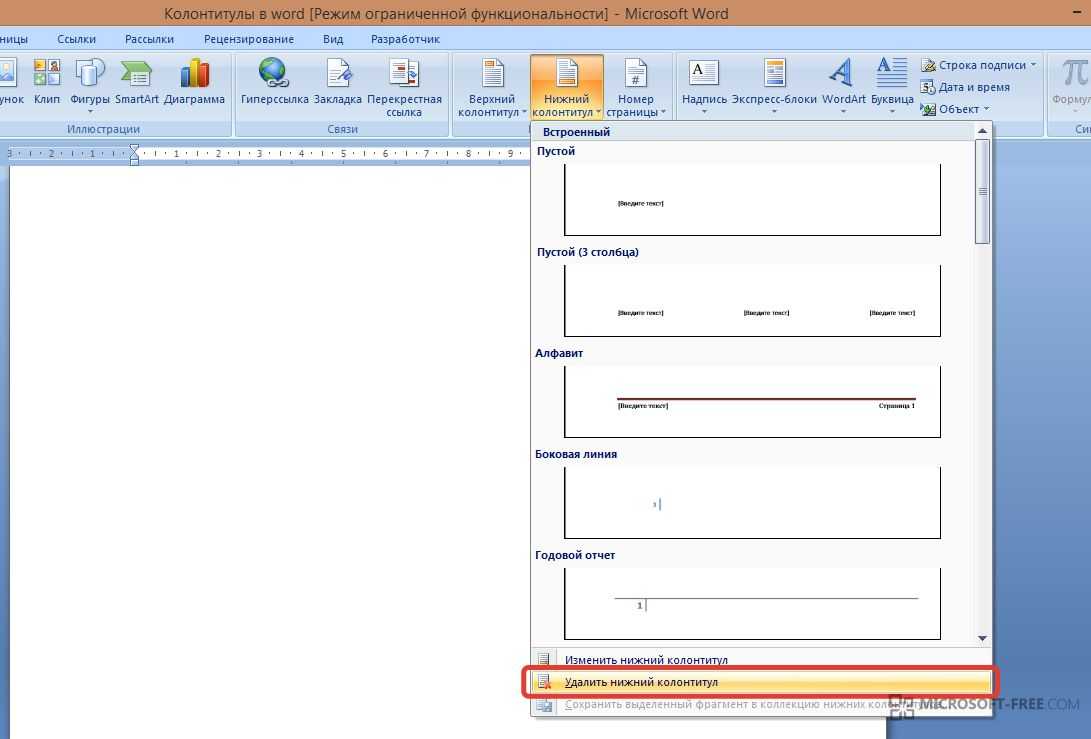Insert an Объект object
1091x739 pixels.
pos(950,109)
